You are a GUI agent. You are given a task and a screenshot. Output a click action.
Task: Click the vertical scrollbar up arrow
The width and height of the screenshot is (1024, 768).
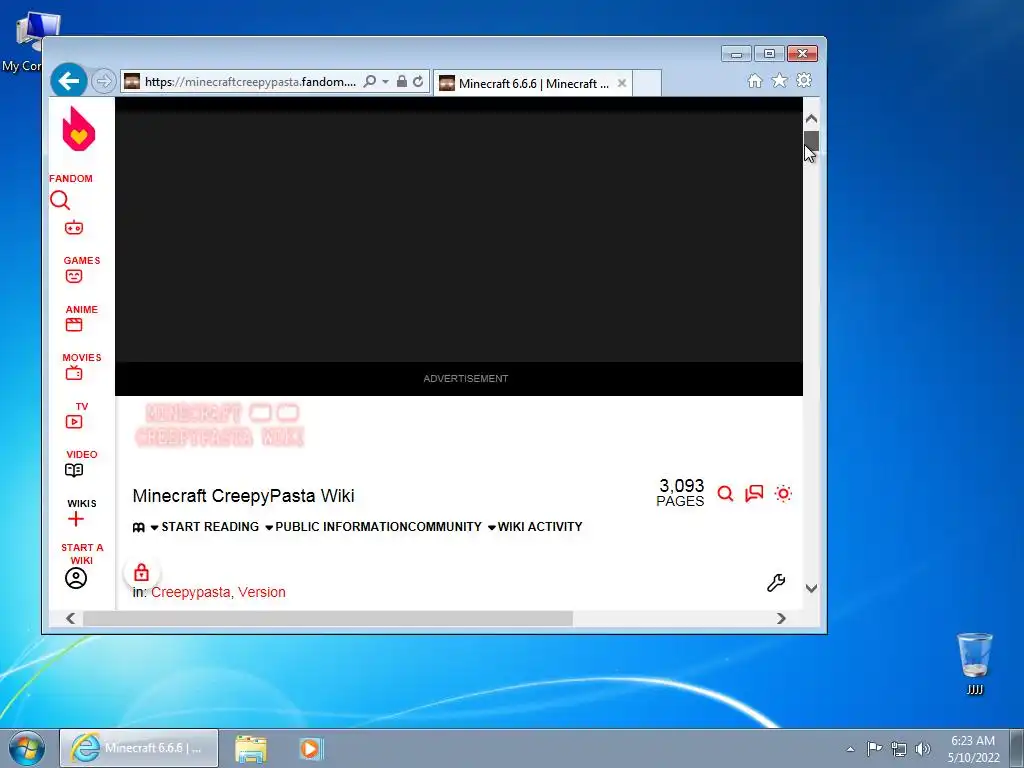click(x=811, y=118)
